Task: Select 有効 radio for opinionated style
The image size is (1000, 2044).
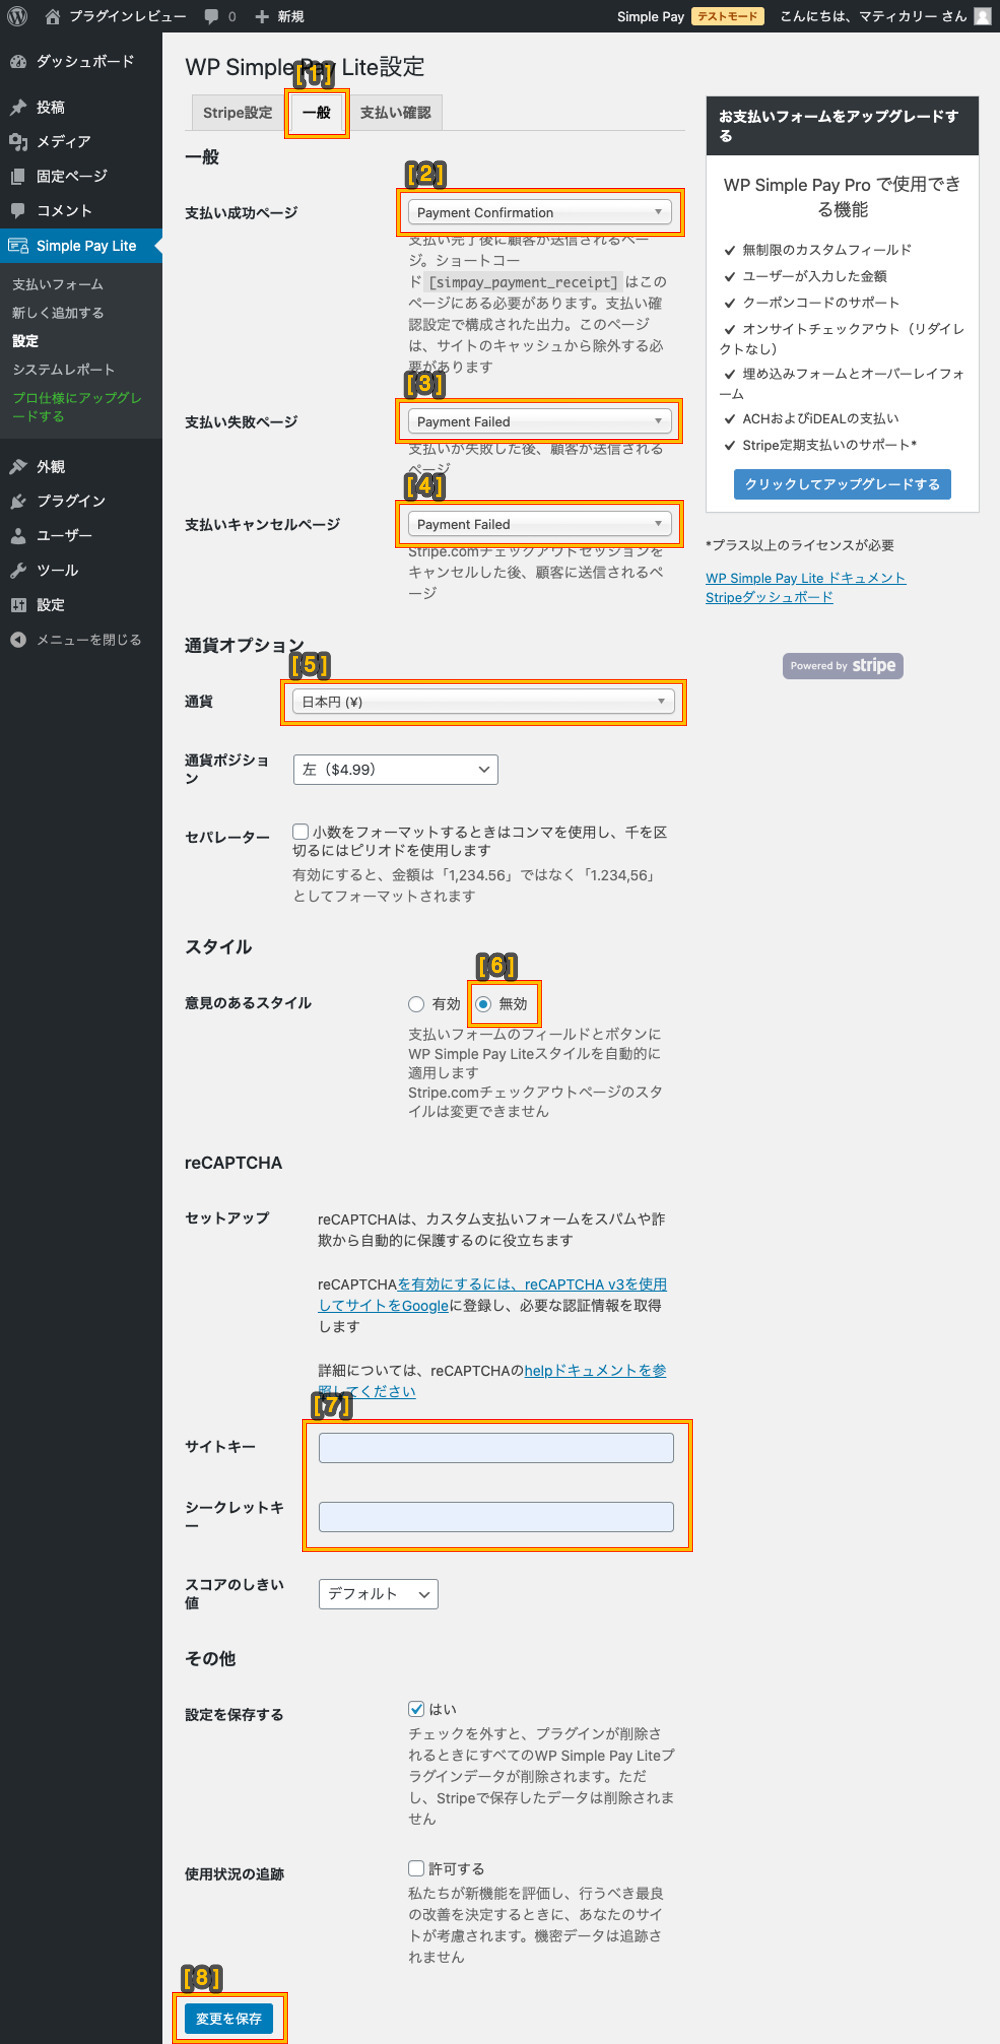Action: coord(416,1004)
